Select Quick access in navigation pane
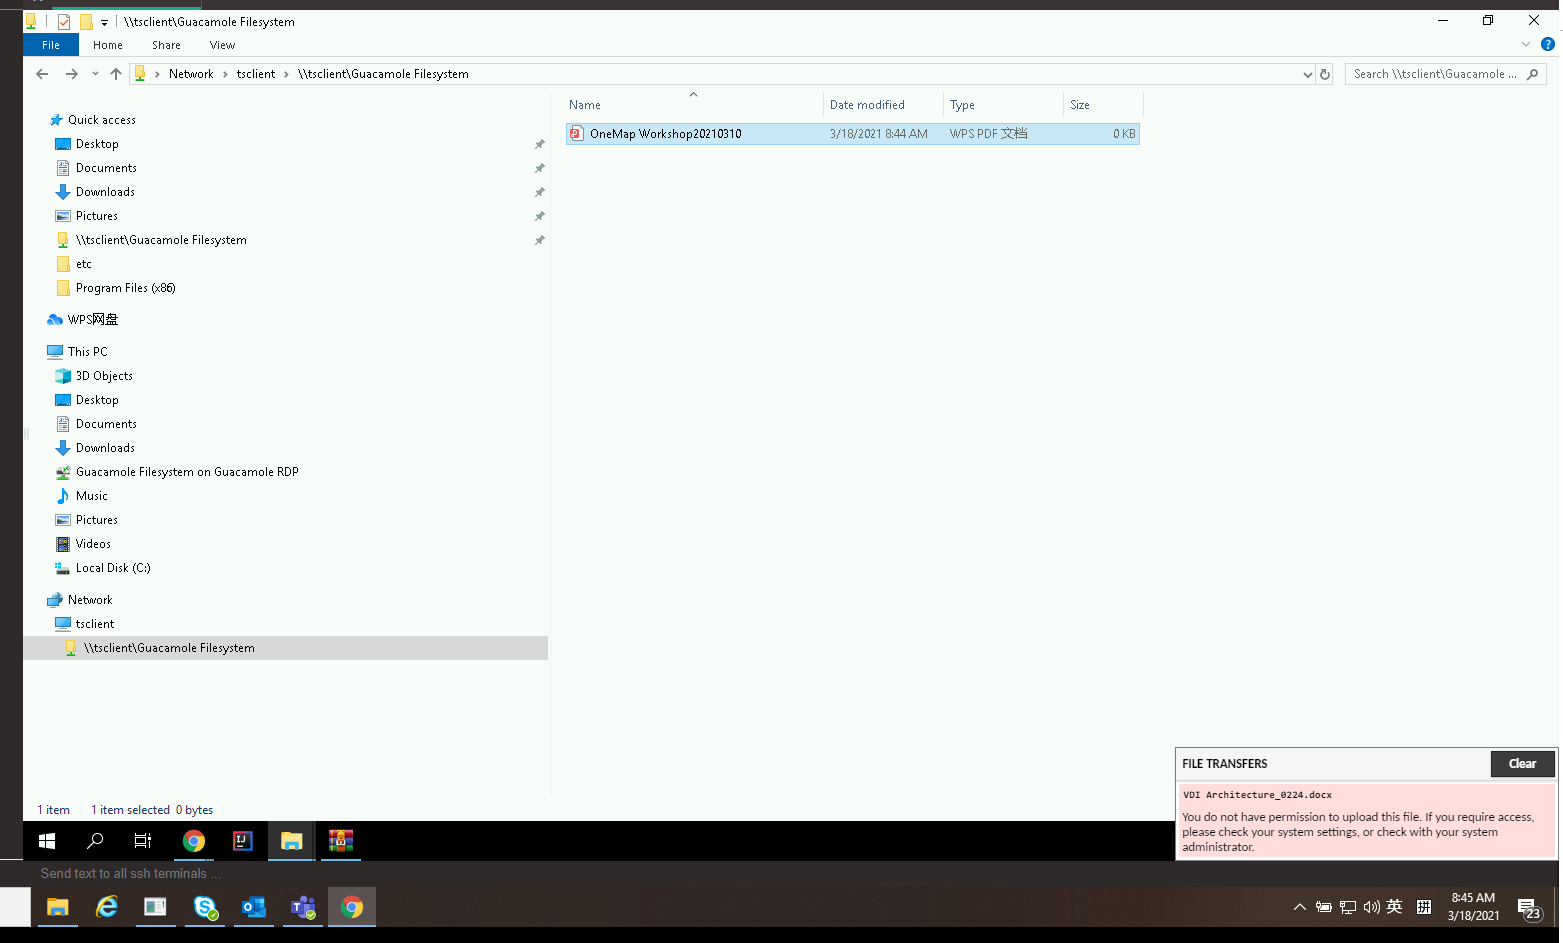 pyautogui.click(x=101, y=120)
